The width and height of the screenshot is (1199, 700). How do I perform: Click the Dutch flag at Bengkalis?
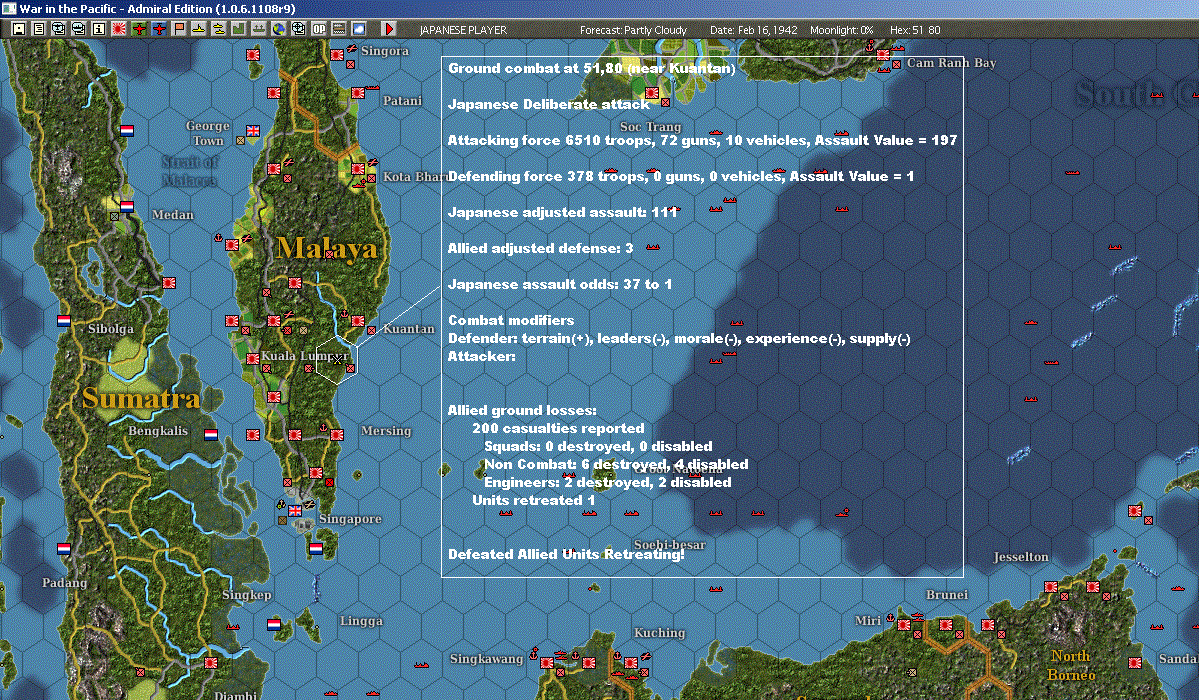coord(211,435)
